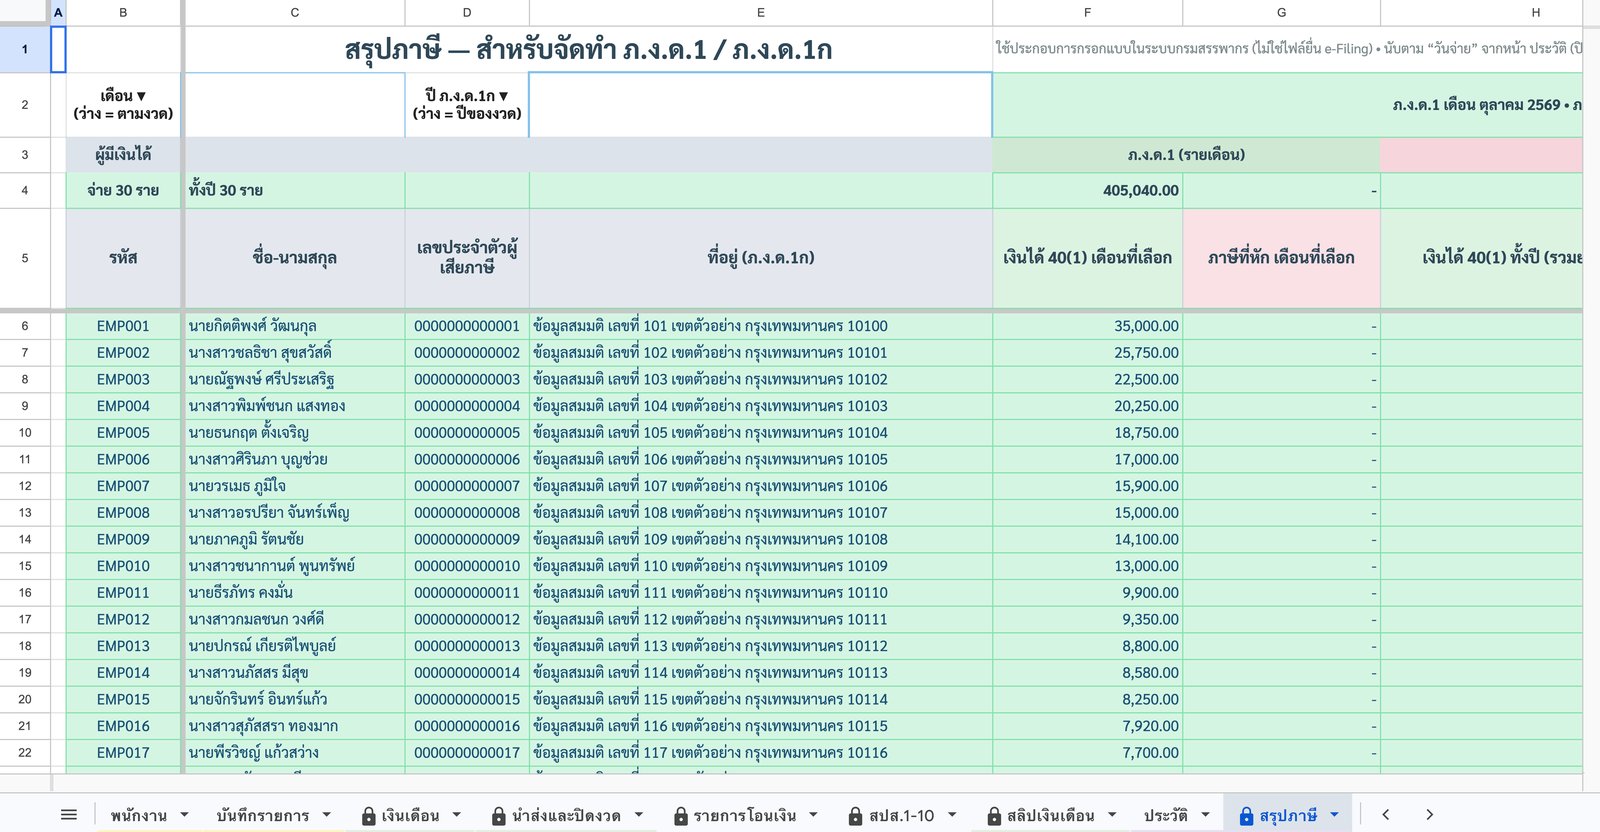Select row 4 header
This screenshot has height=832, width=1600.
[25, 190]
